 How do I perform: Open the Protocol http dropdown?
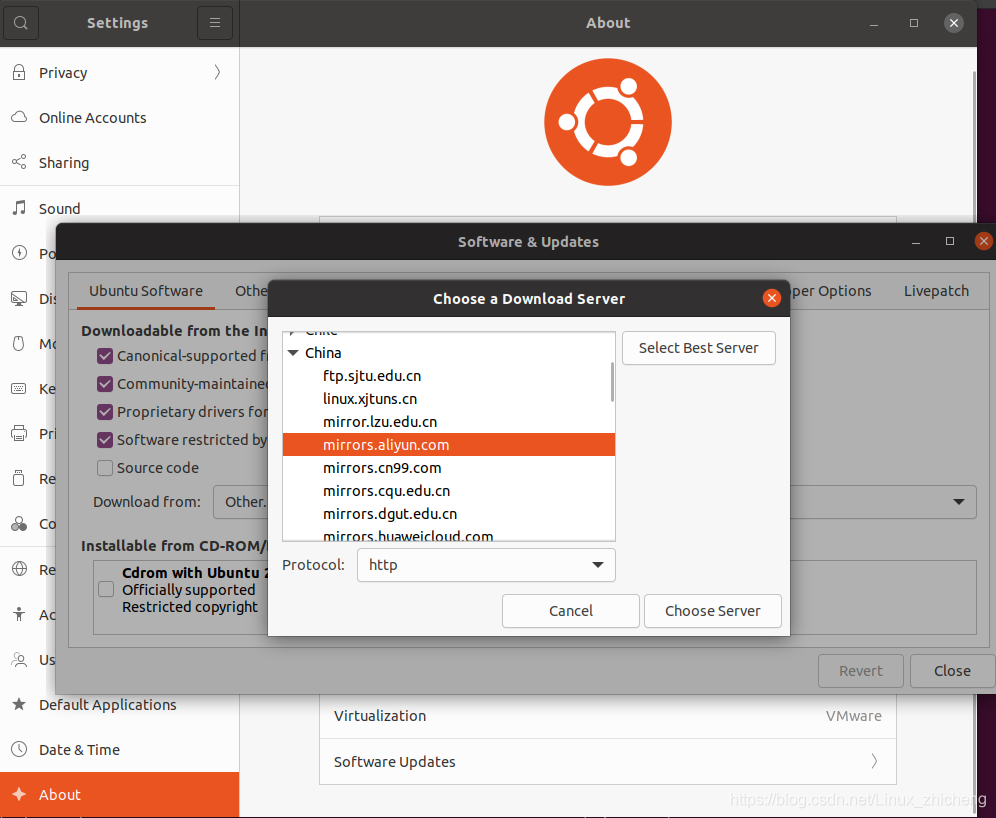coord(486,565)
